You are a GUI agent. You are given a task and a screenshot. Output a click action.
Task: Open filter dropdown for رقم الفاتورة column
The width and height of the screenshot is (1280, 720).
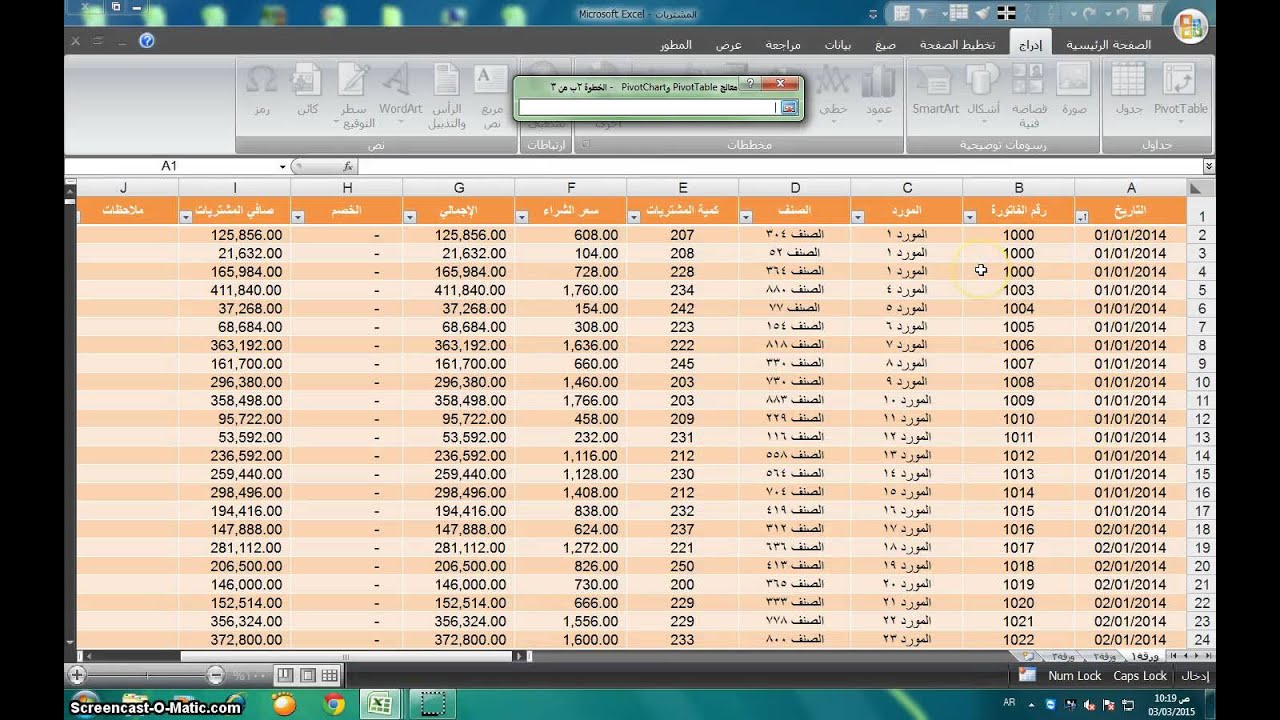pos(970,217)
